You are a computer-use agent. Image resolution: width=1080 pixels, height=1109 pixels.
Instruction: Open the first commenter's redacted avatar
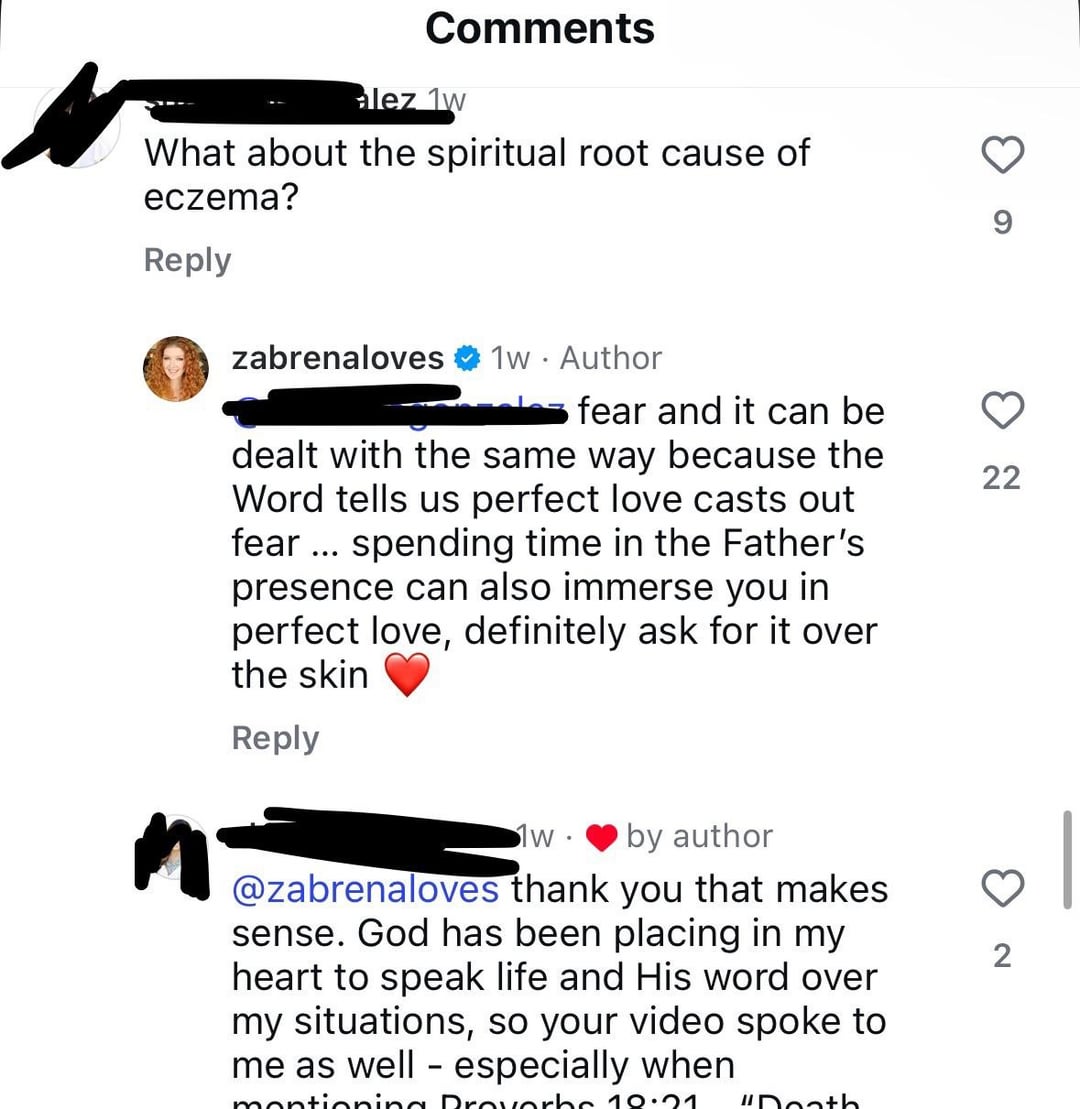point(78,128)
